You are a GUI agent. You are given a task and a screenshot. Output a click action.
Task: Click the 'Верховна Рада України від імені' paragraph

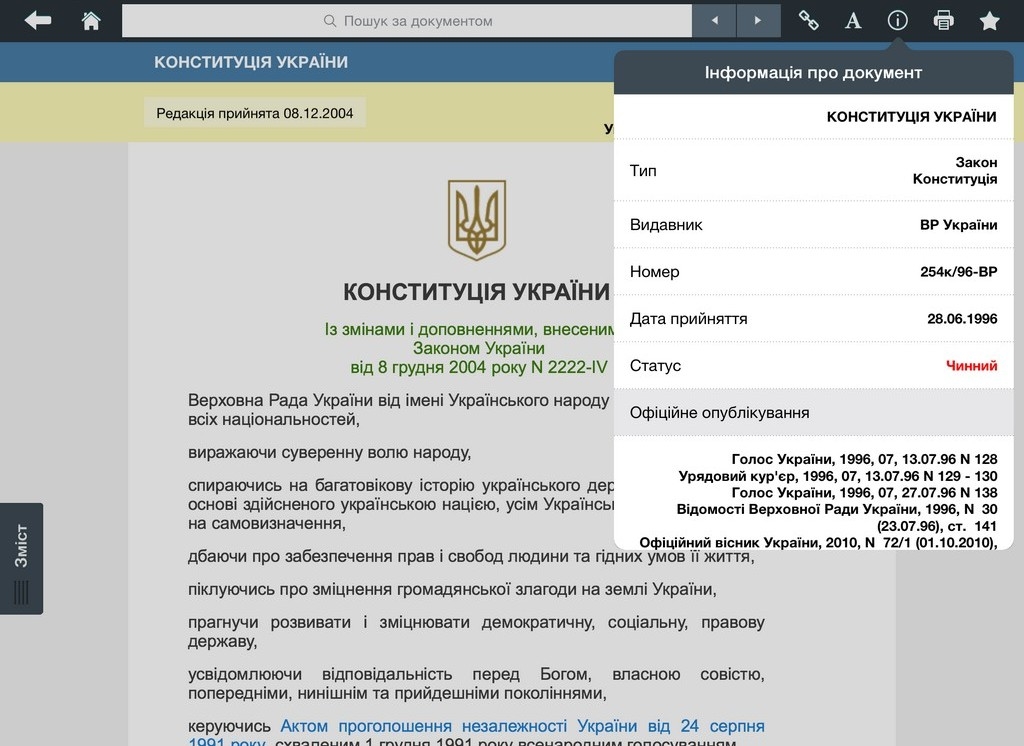coord(399,410)
